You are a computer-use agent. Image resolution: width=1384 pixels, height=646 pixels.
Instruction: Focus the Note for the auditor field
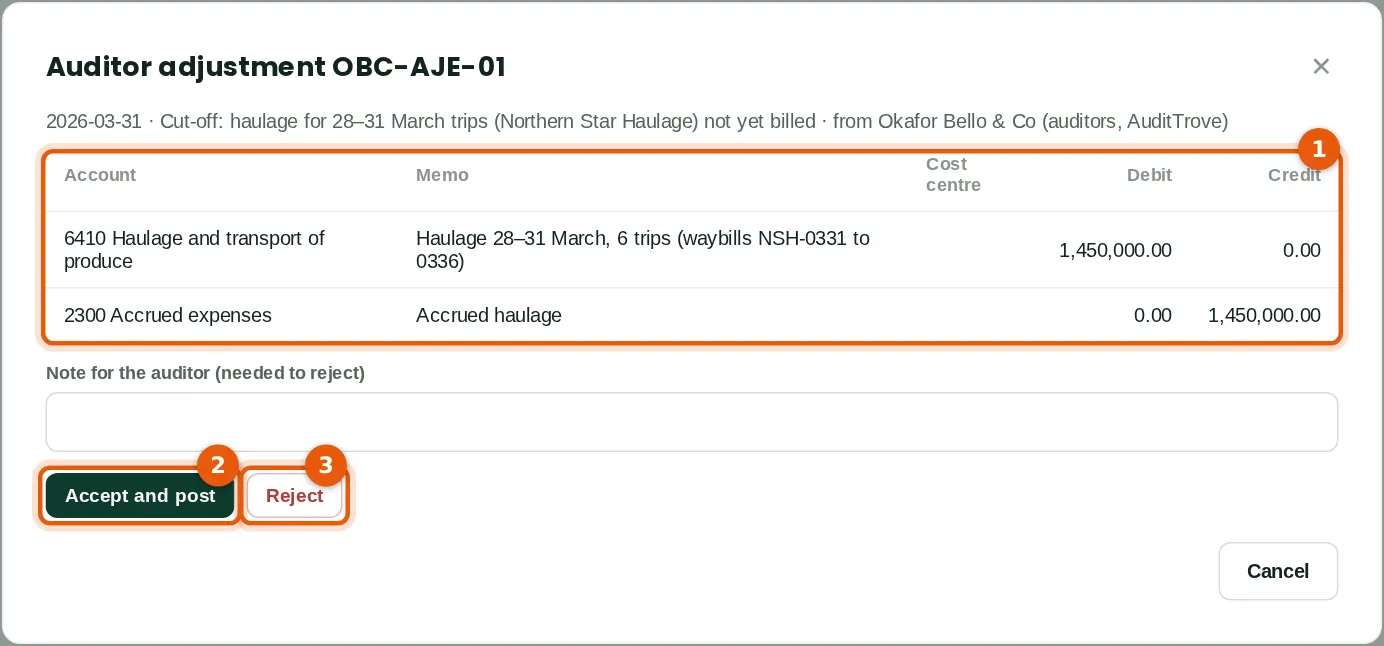[x=692, y=422]
